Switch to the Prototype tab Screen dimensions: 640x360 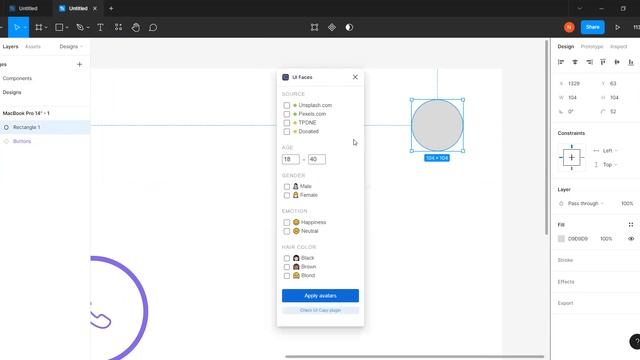tap(592, 47)
